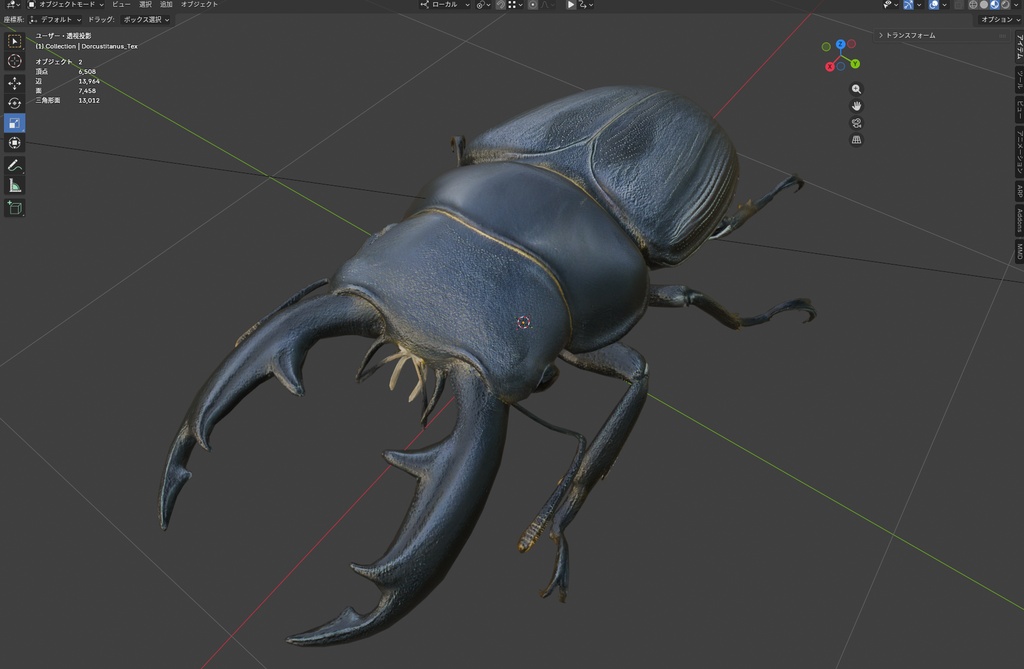Viewport: 1024px width, 669px height.
Task: Choose the Move tool
Action: pos(14,83)
